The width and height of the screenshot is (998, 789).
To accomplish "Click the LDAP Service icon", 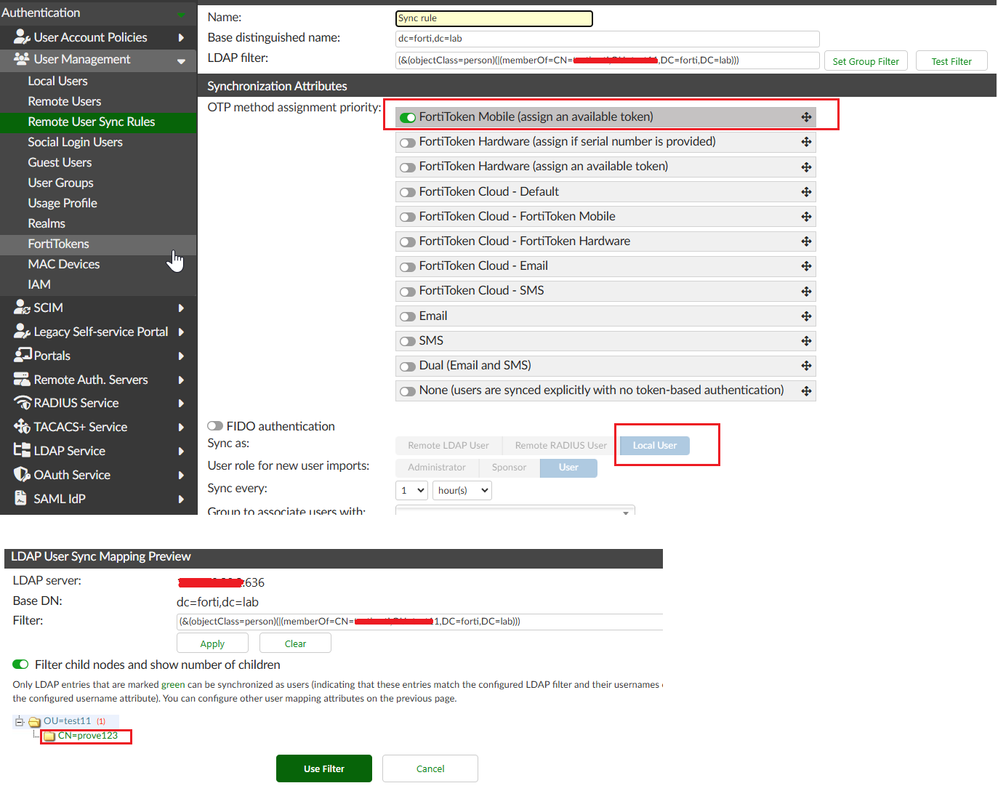I will (22, 450).
